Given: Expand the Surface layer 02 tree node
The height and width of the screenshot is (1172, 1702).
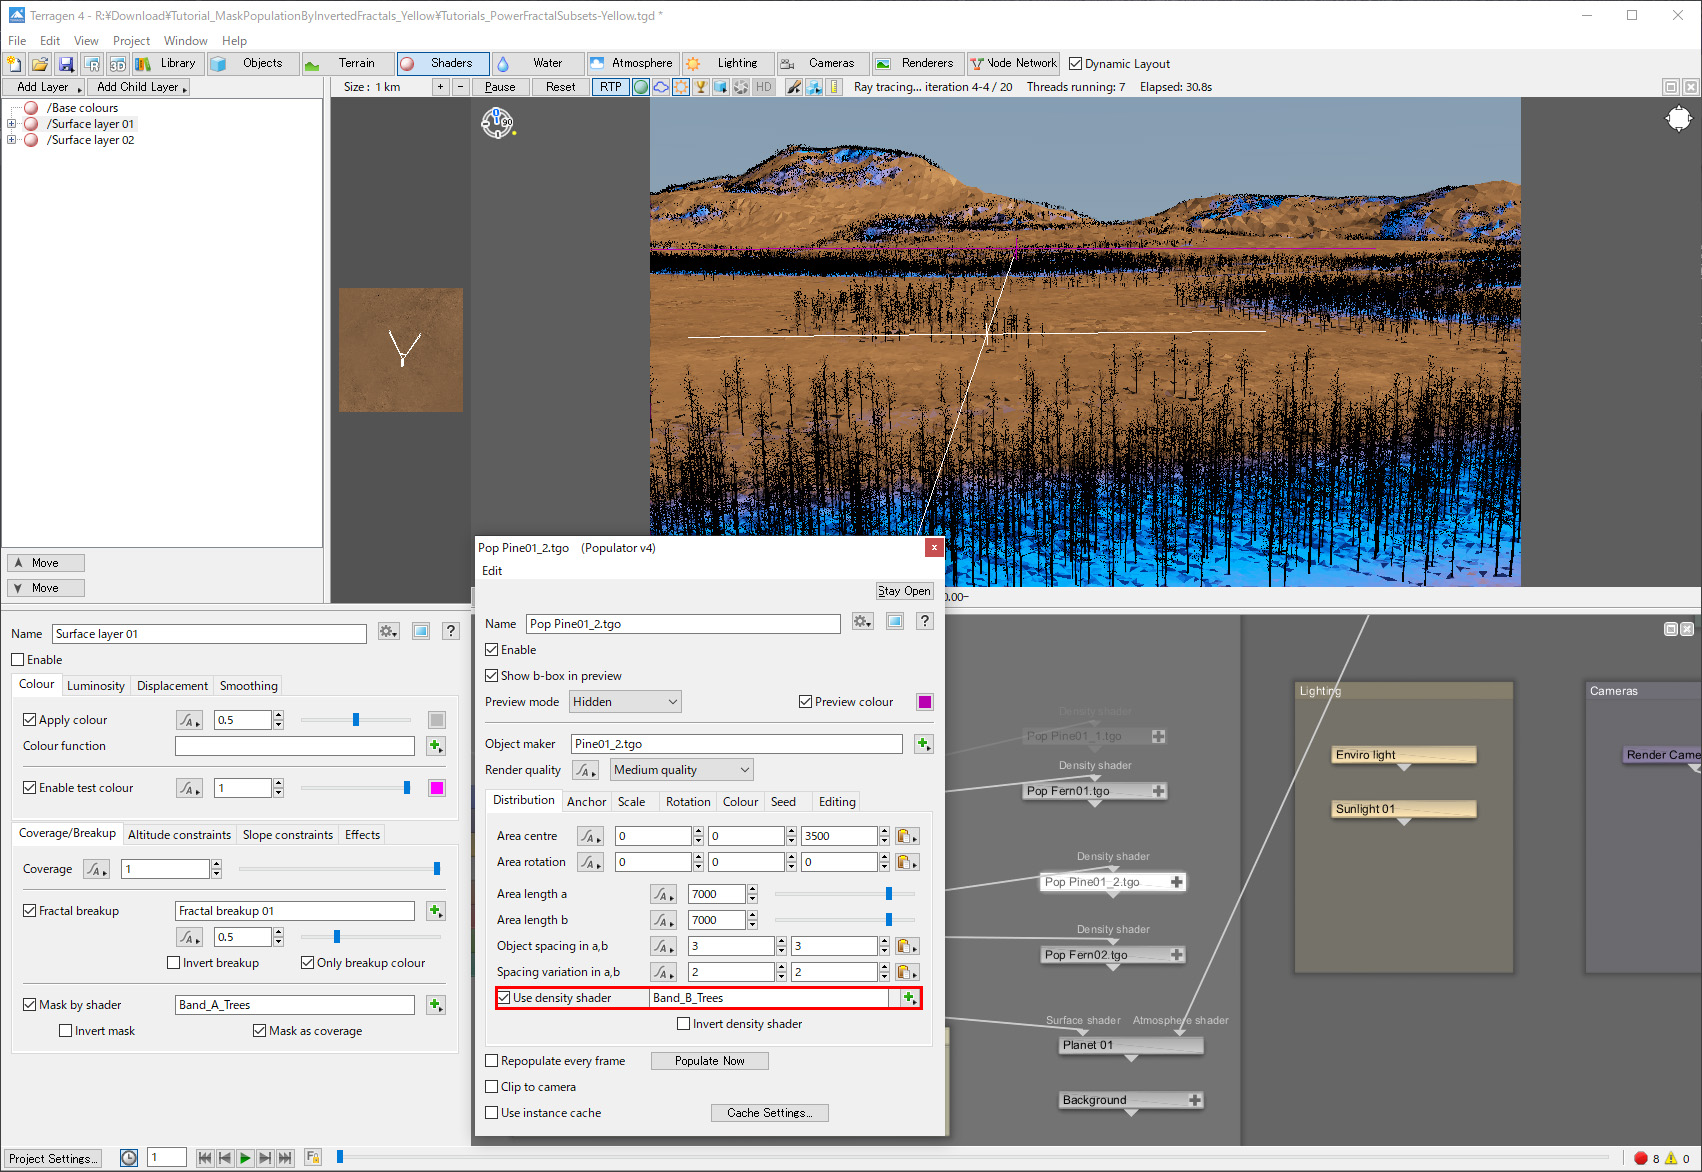Looking at the screenshot, I should (12, 140).
